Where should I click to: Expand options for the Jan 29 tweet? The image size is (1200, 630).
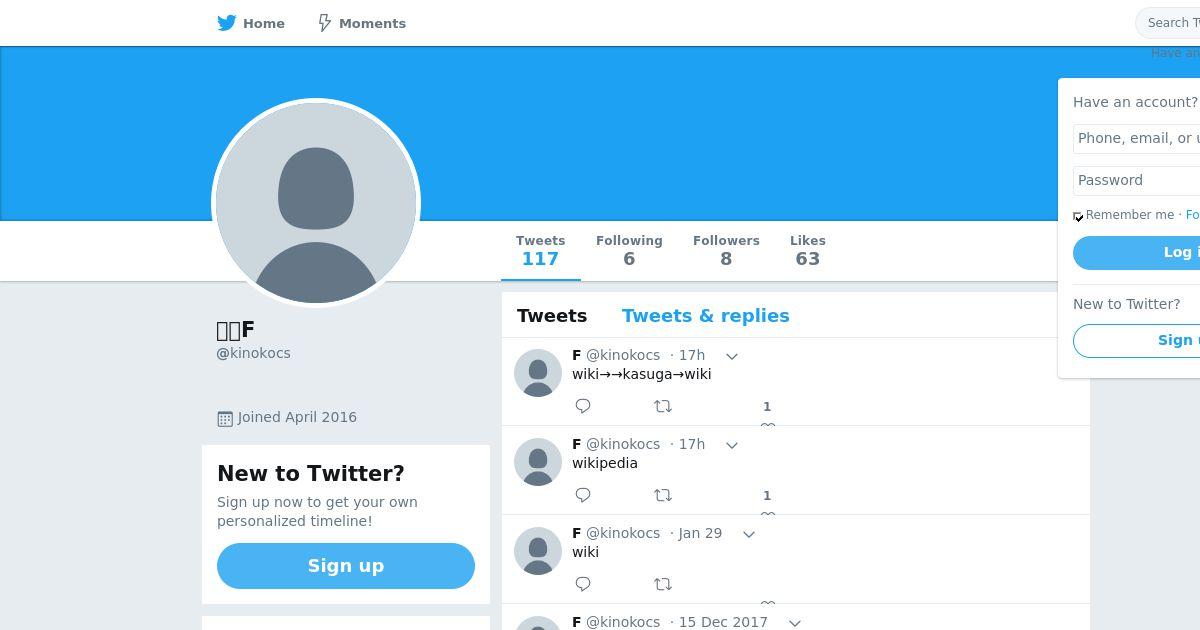click(x=749, y=534)
